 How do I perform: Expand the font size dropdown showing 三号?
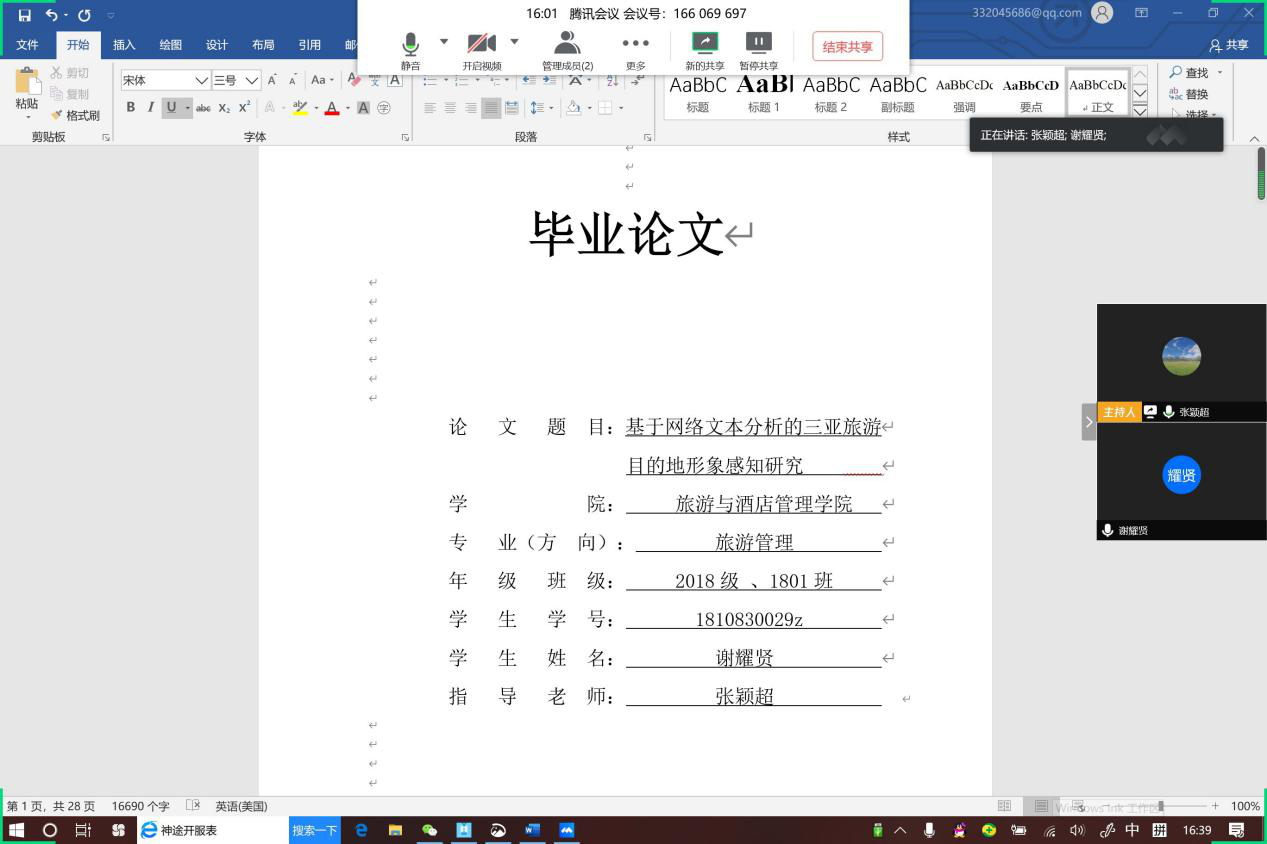(252, 80)
